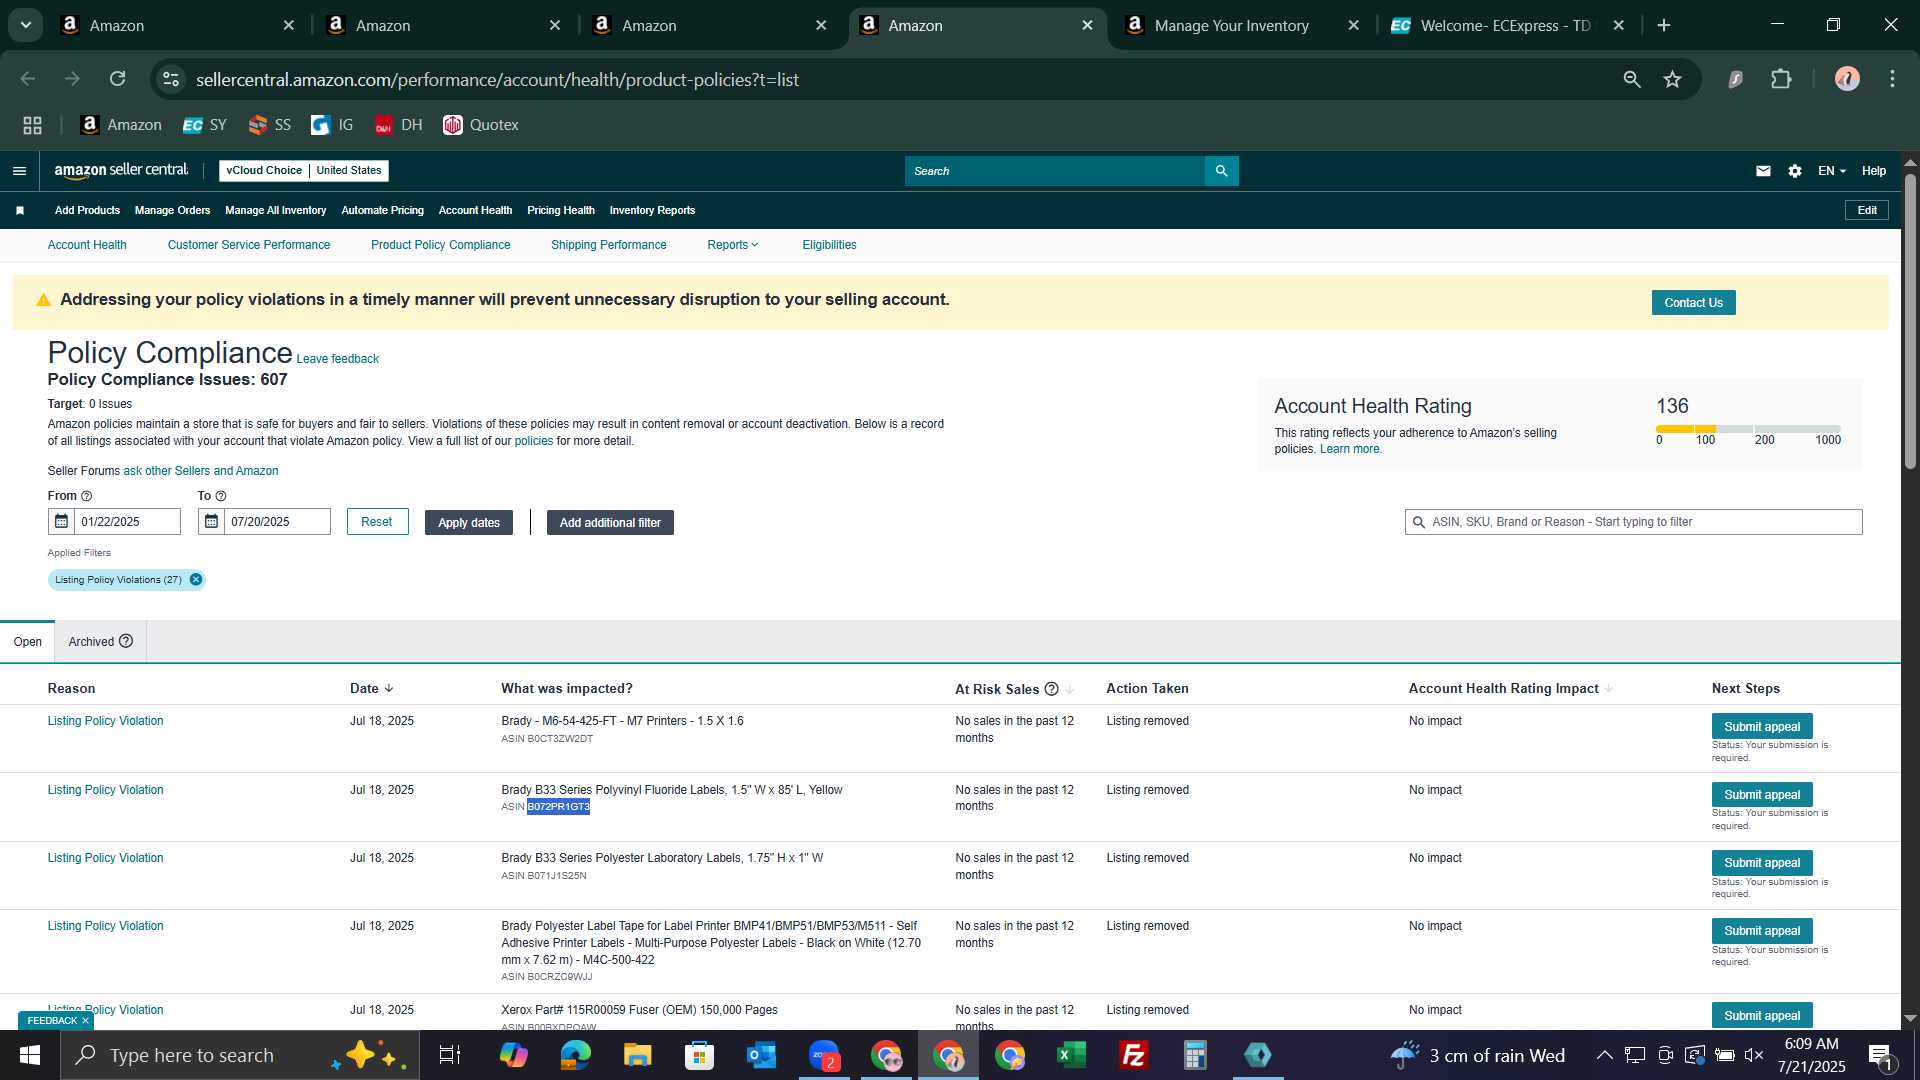Click the page vertical scrollbar
The width and height of the screenshot is (1920, 1080).
1910,320
